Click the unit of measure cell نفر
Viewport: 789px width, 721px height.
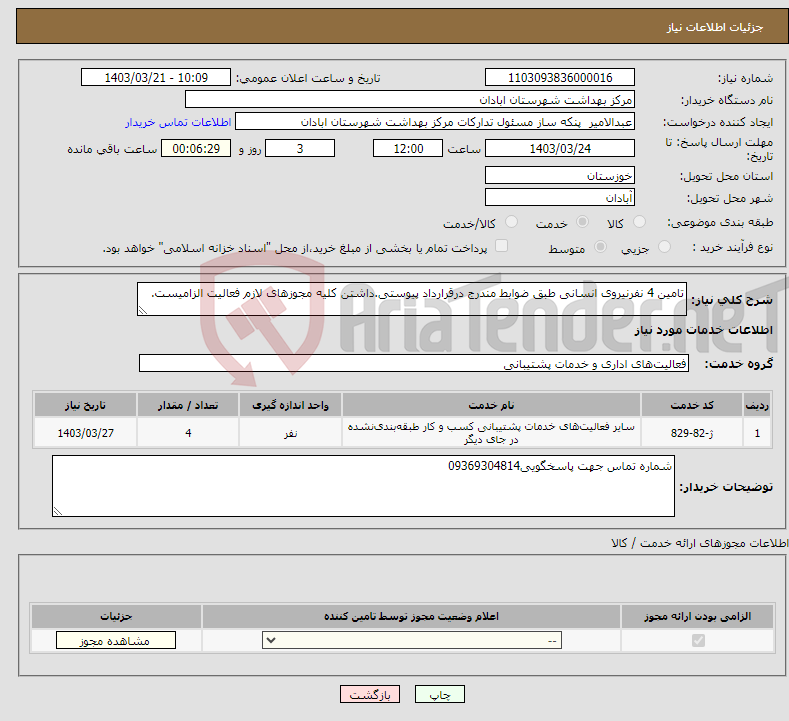click(290, 433)
